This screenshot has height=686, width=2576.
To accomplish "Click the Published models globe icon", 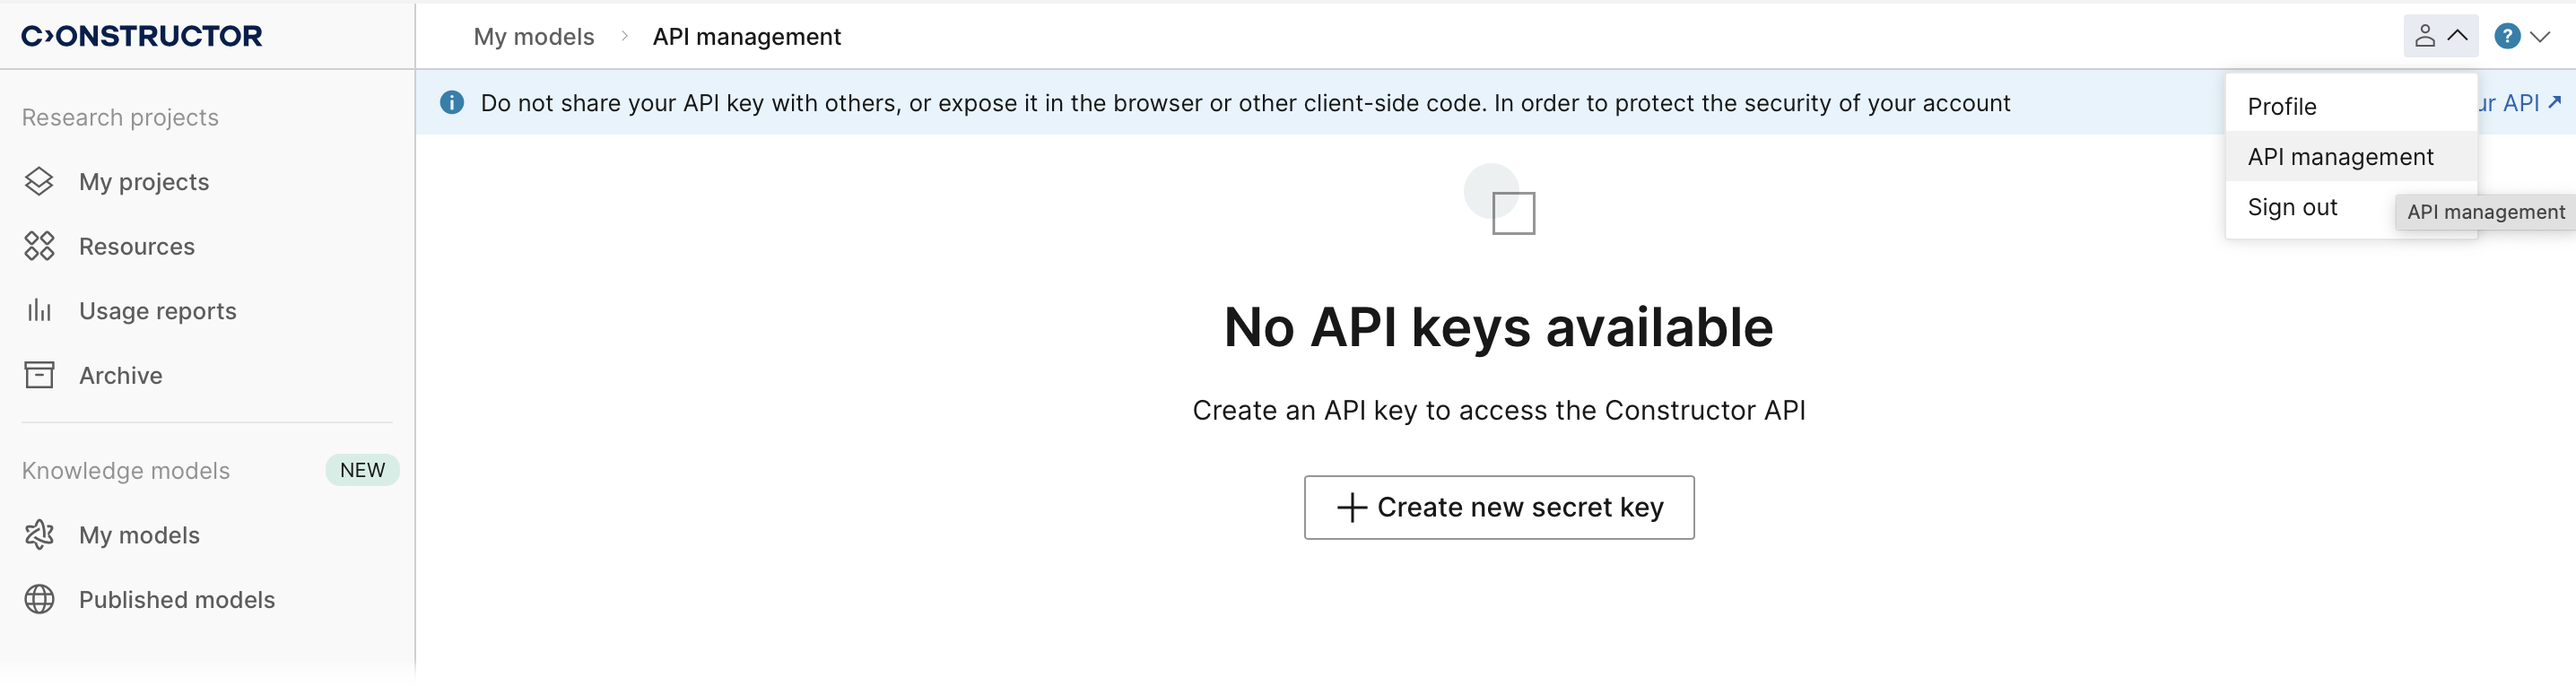I will pos(39,599).
